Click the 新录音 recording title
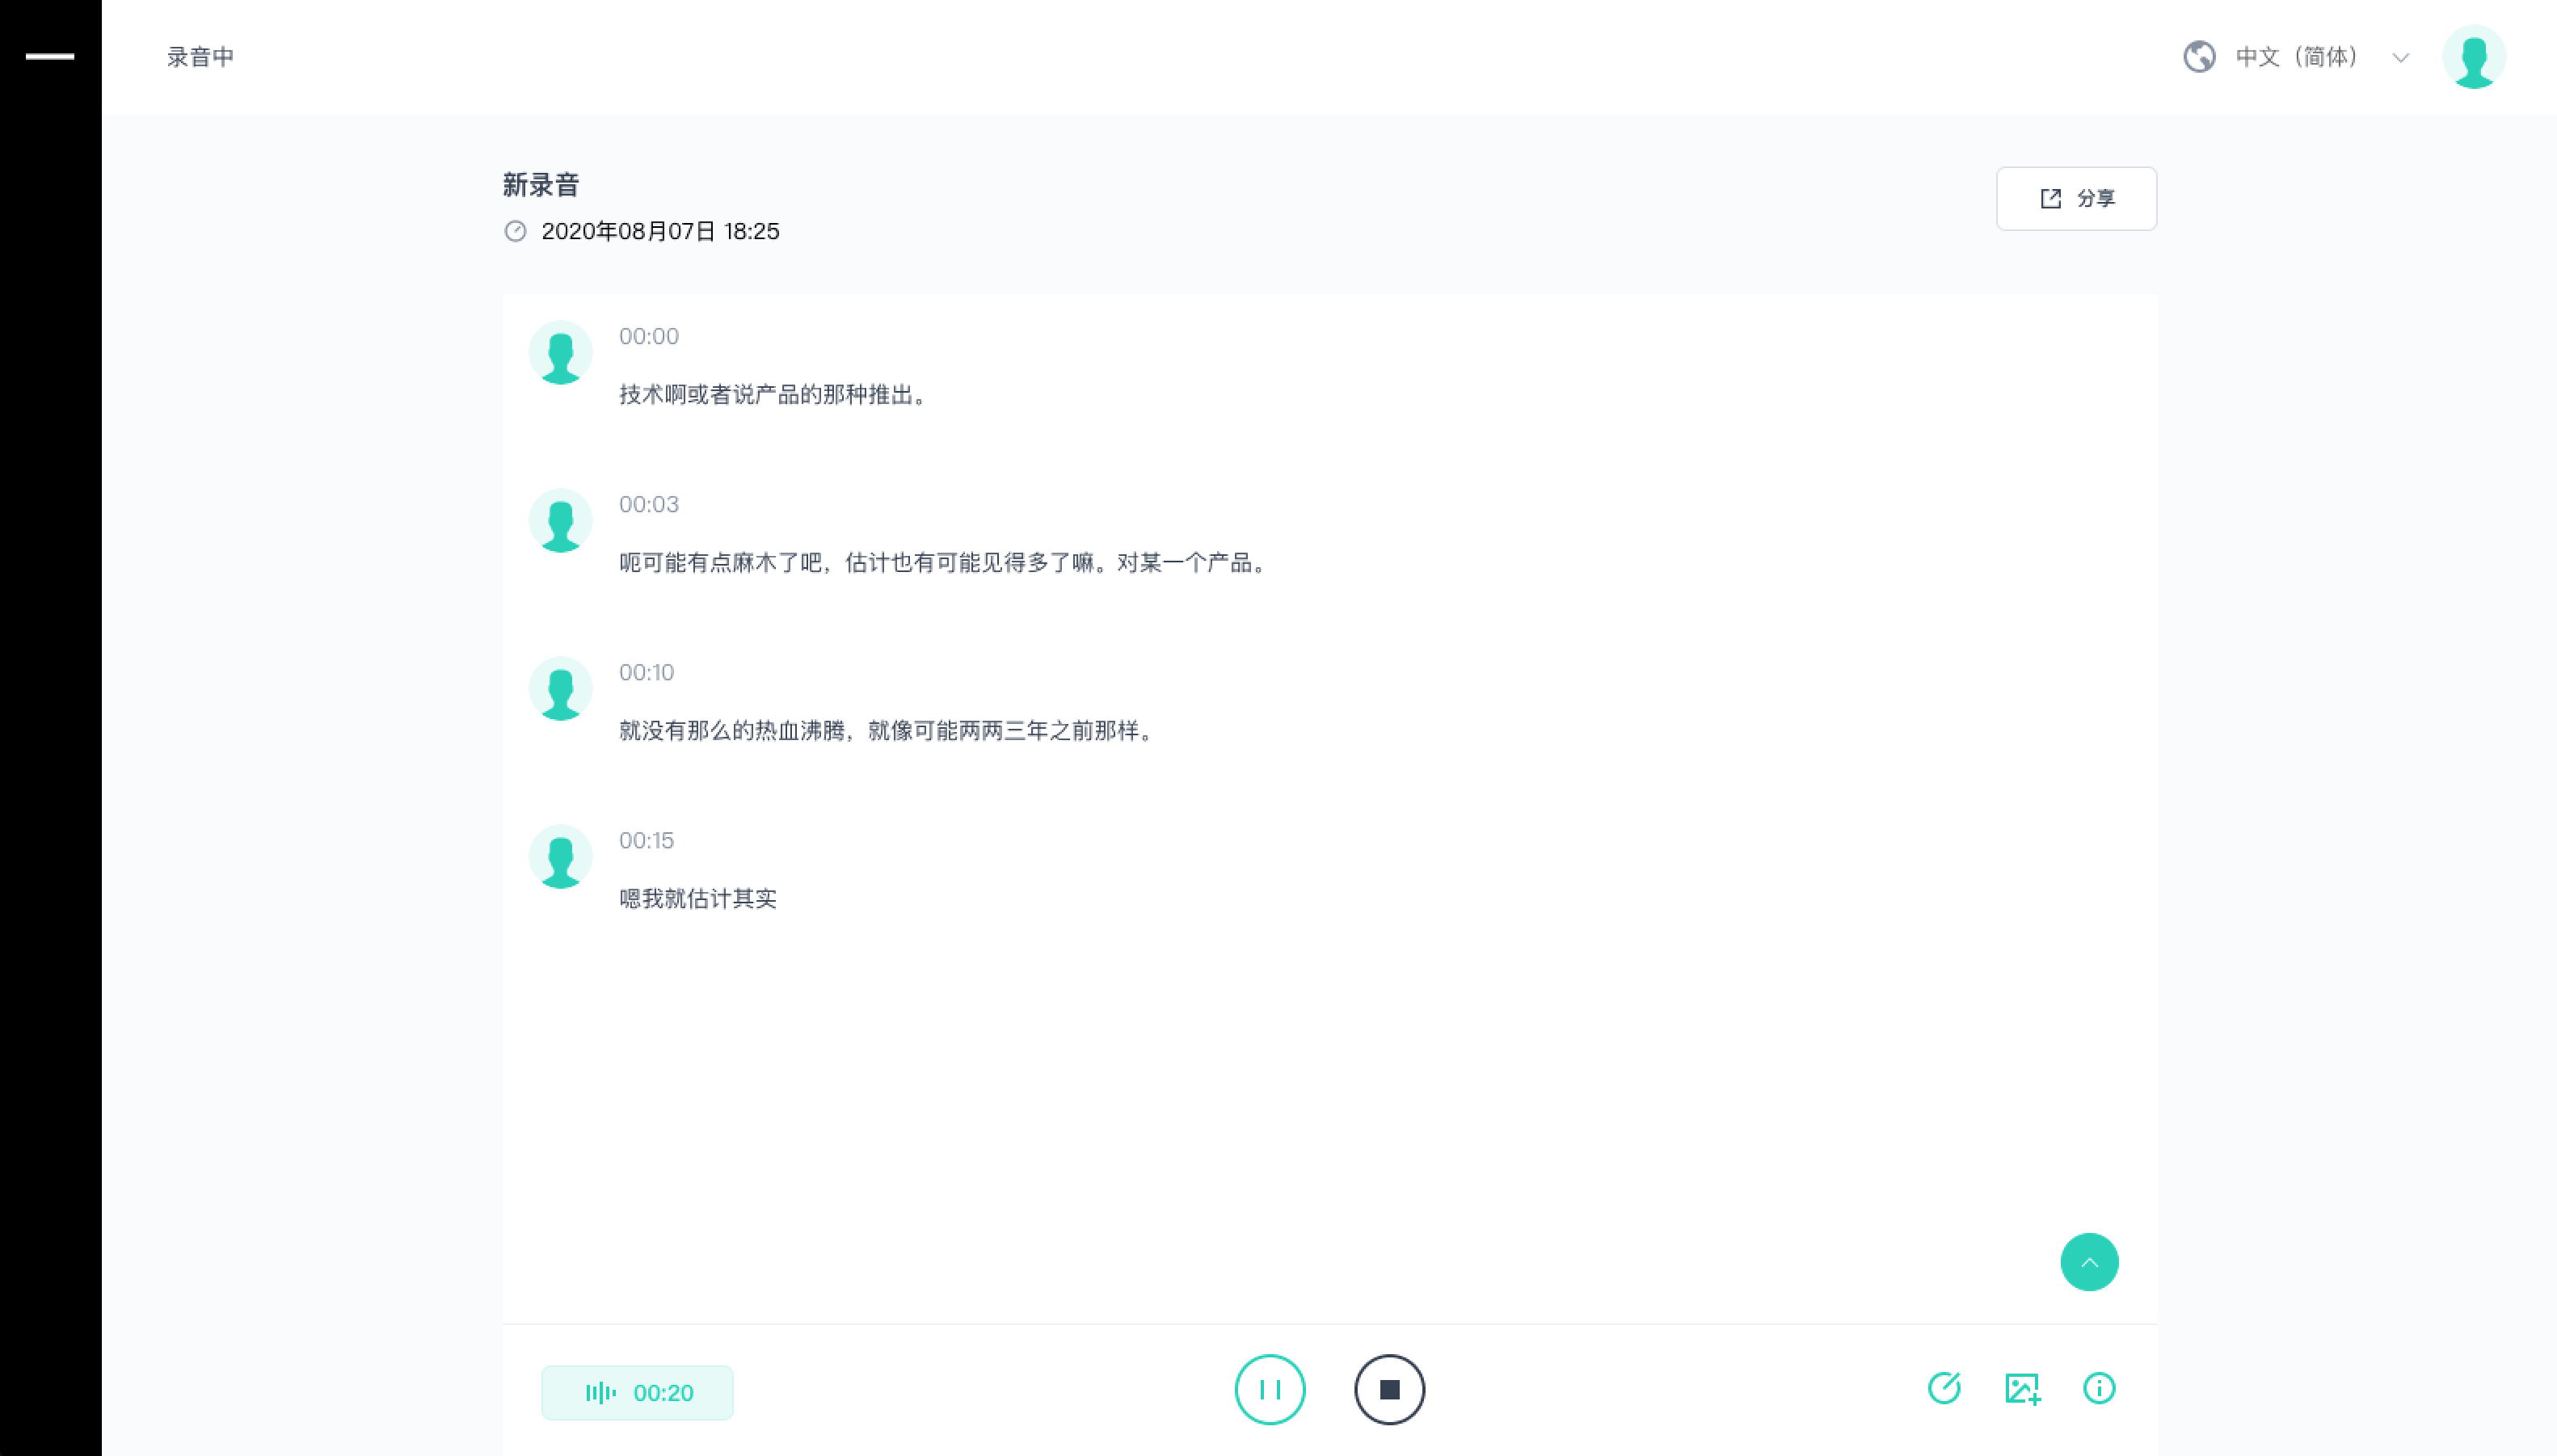Image resolution: width=2557 pixels, height=1456 pixels. click(541, 184)
